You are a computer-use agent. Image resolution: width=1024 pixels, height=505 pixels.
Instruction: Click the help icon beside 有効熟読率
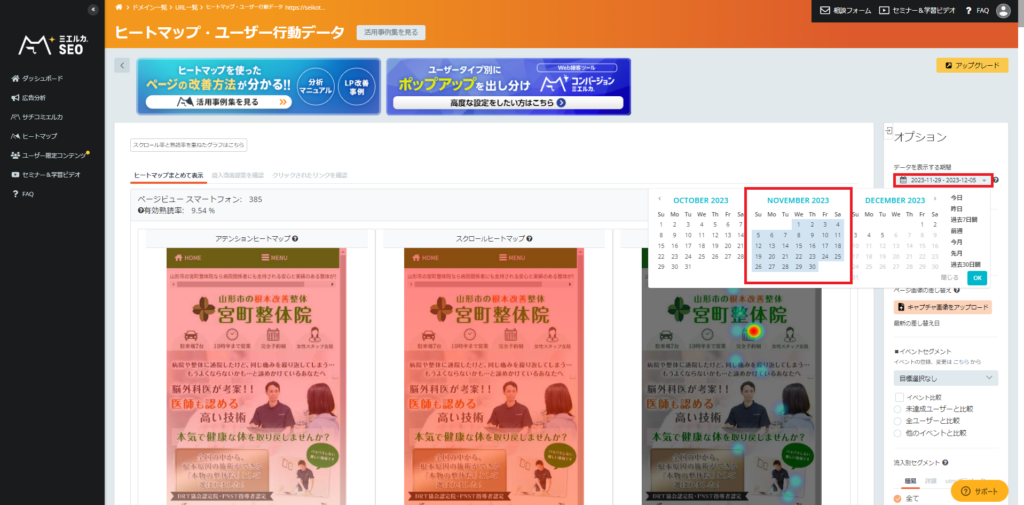(x=140, y=211)
